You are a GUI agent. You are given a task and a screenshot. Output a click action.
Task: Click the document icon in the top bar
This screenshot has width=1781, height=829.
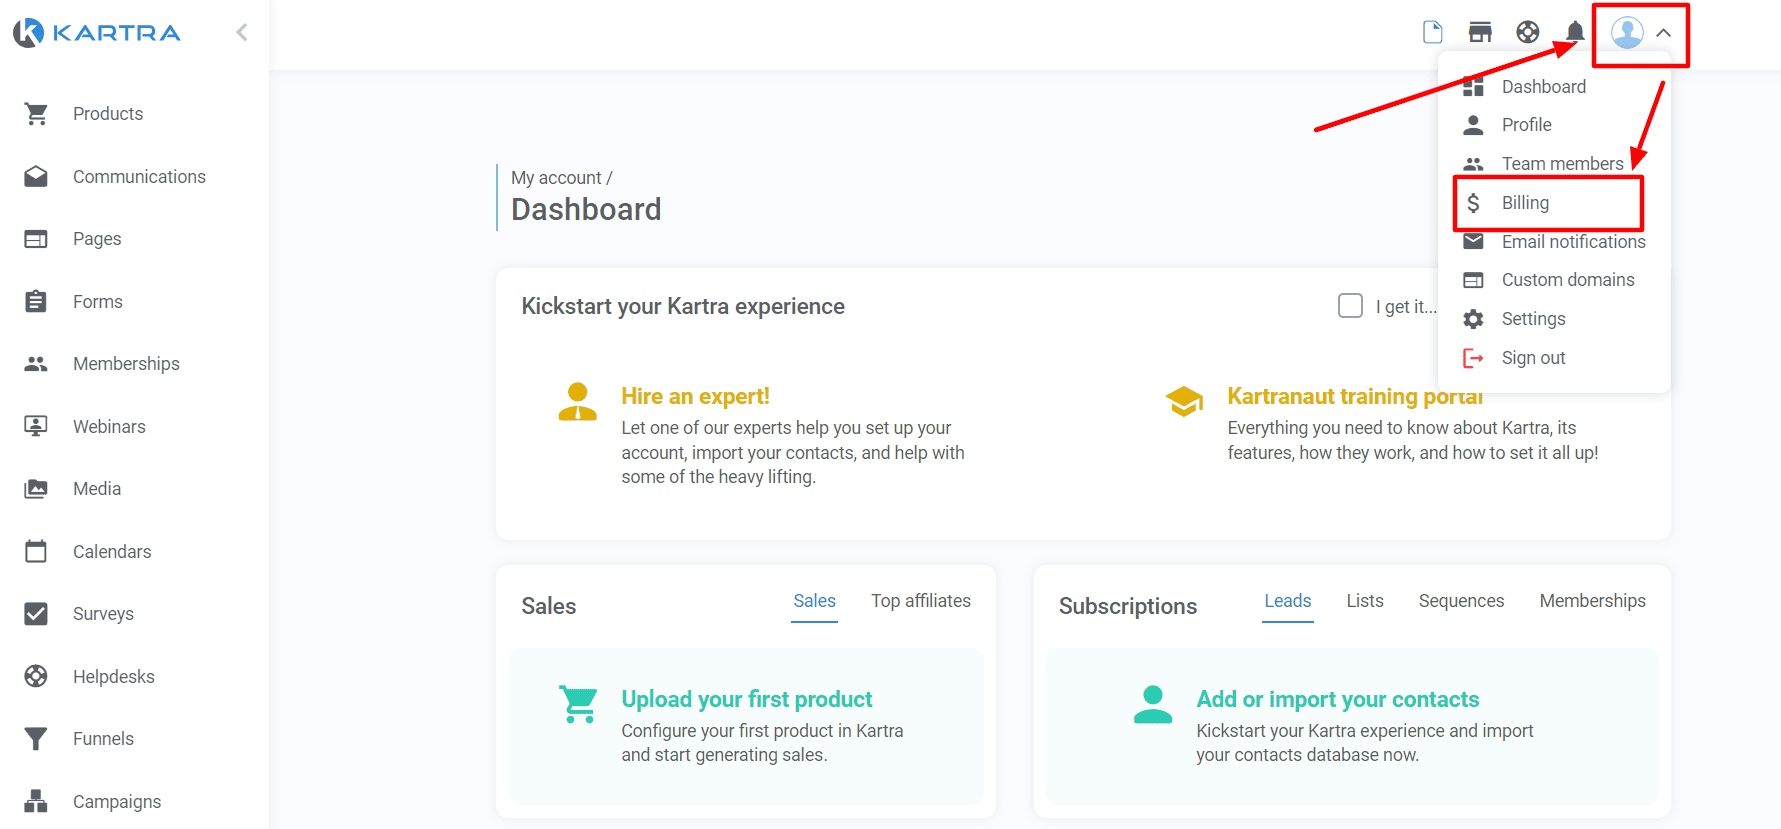pyautogui.click(x=1433, y=32)
